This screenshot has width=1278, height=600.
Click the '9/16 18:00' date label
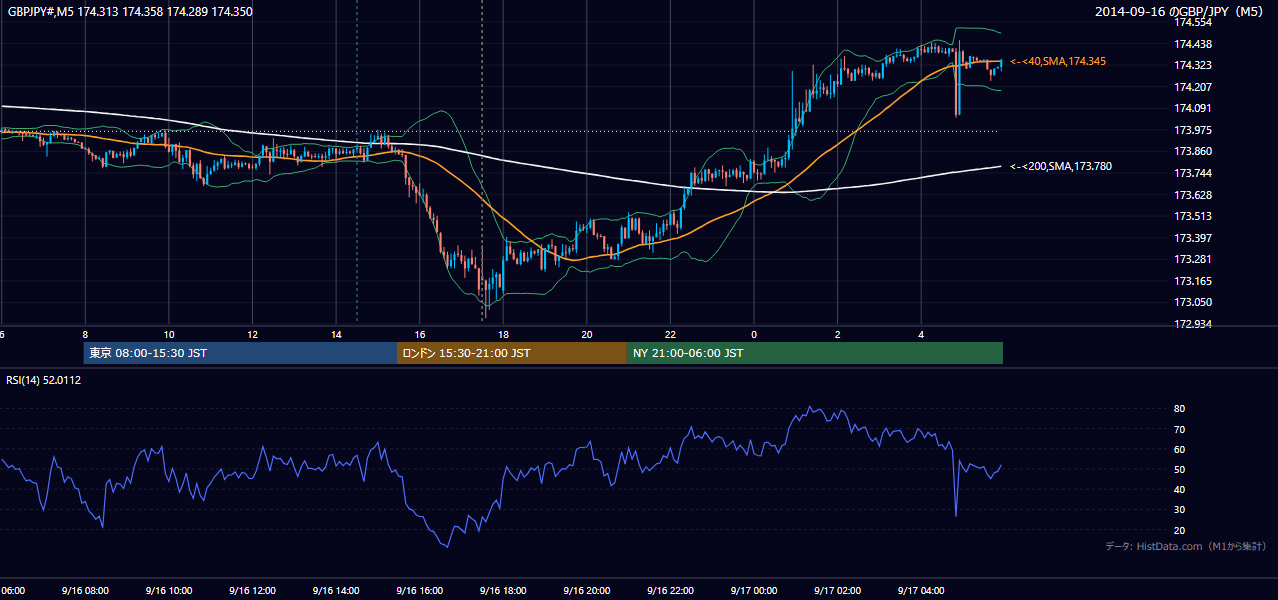tap(503, 591)
